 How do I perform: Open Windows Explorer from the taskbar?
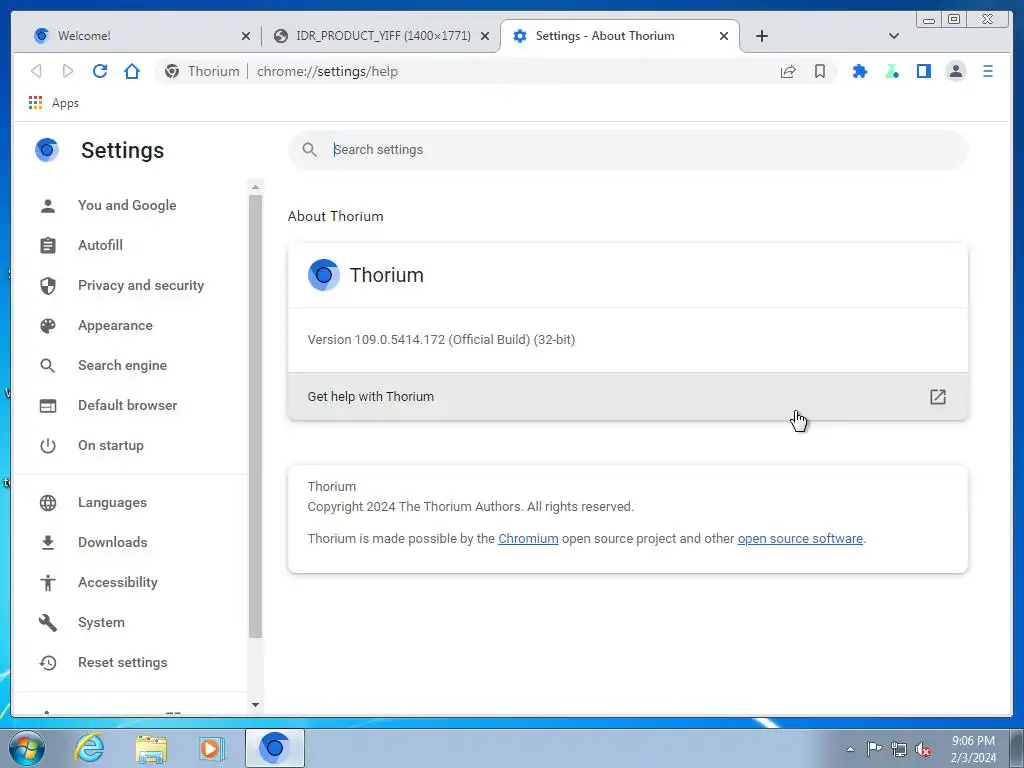(151, 748)
